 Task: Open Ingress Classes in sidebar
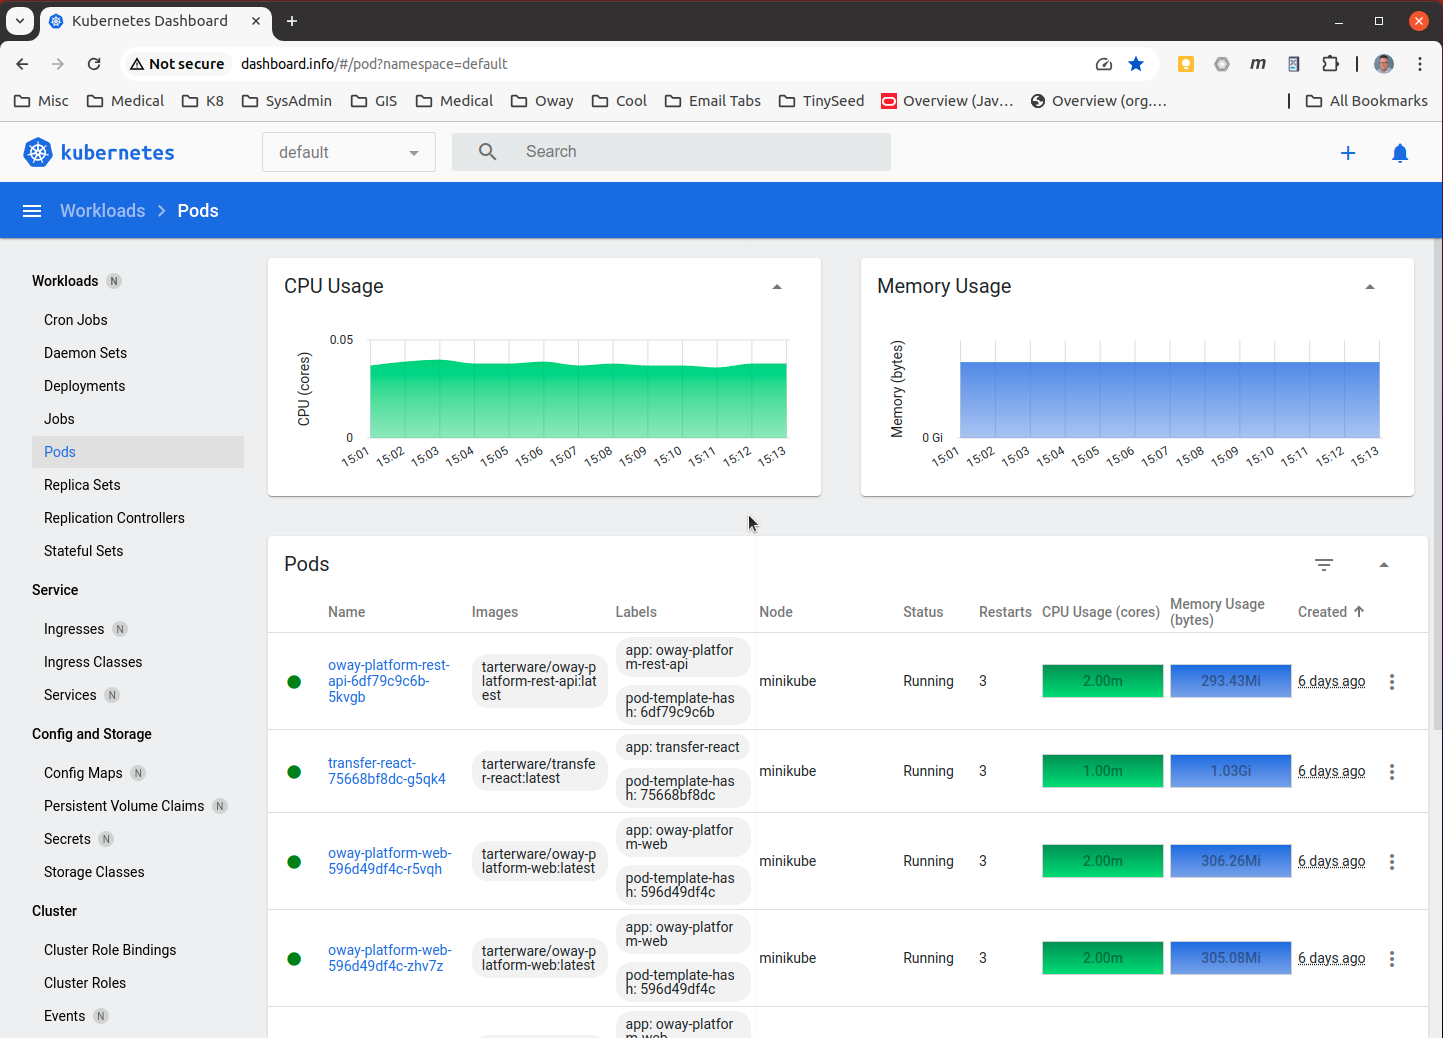(93, 662)
